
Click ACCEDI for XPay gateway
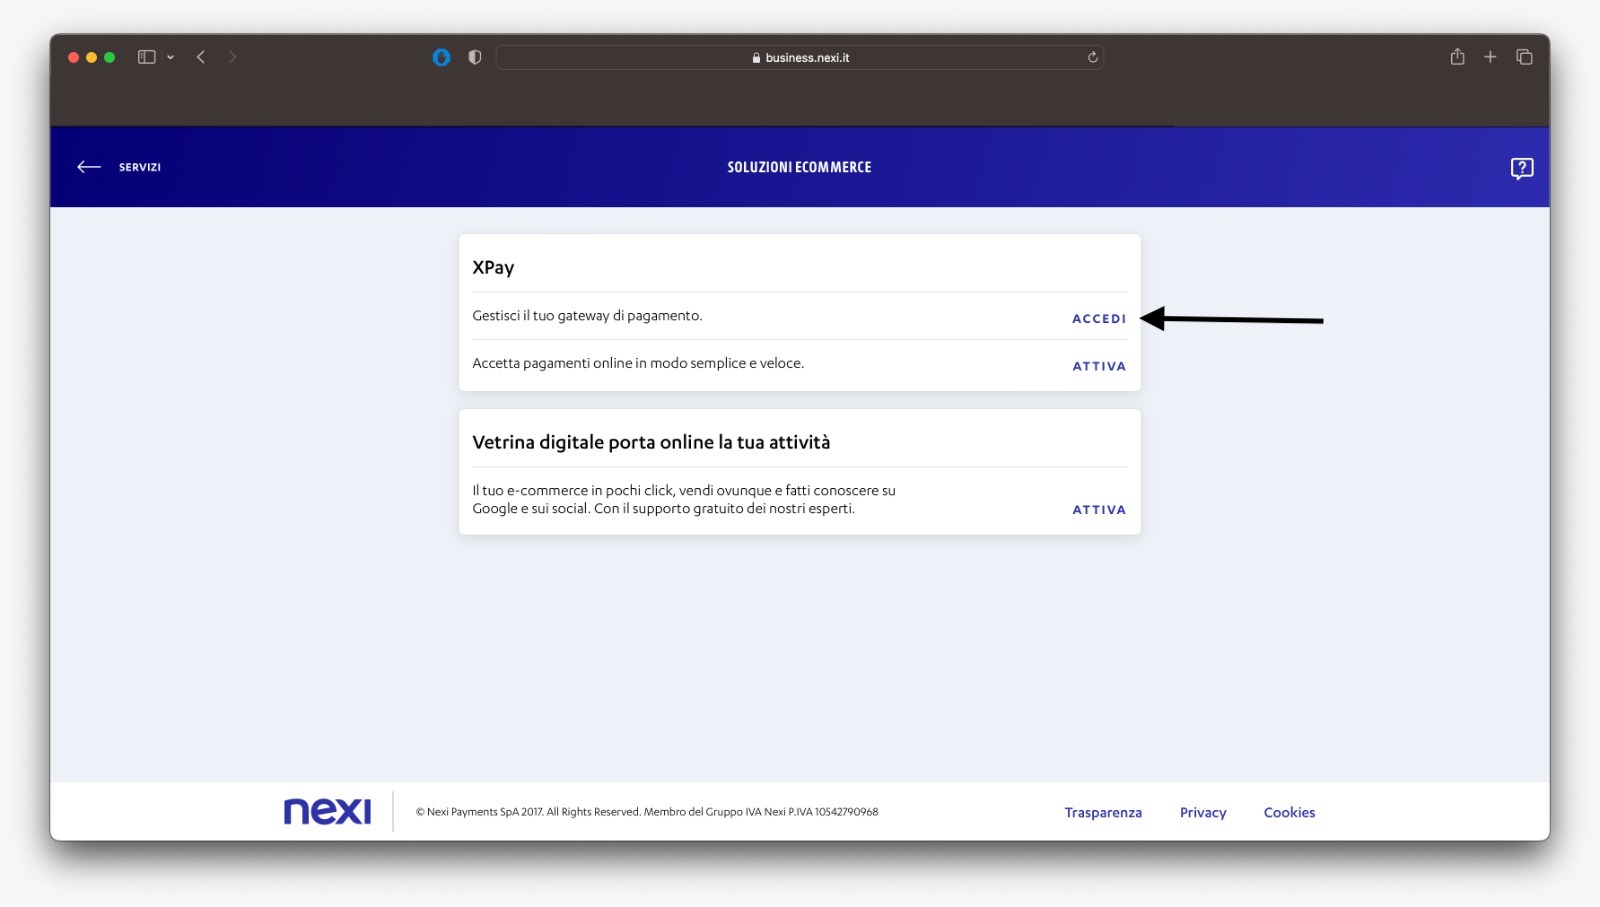[x=1099, y=319]
